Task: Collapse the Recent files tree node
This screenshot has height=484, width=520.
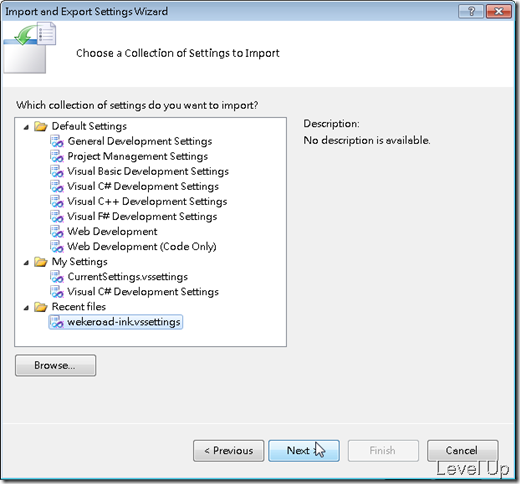Action: point(26,308)
